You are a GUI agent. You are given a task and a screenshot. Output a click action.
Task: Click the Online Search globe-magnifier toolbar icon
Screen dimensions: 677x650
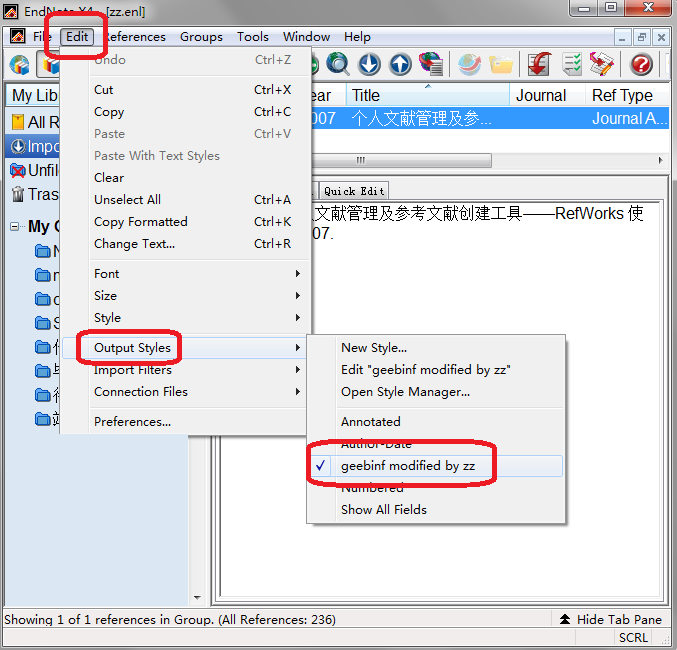(338, 64)
